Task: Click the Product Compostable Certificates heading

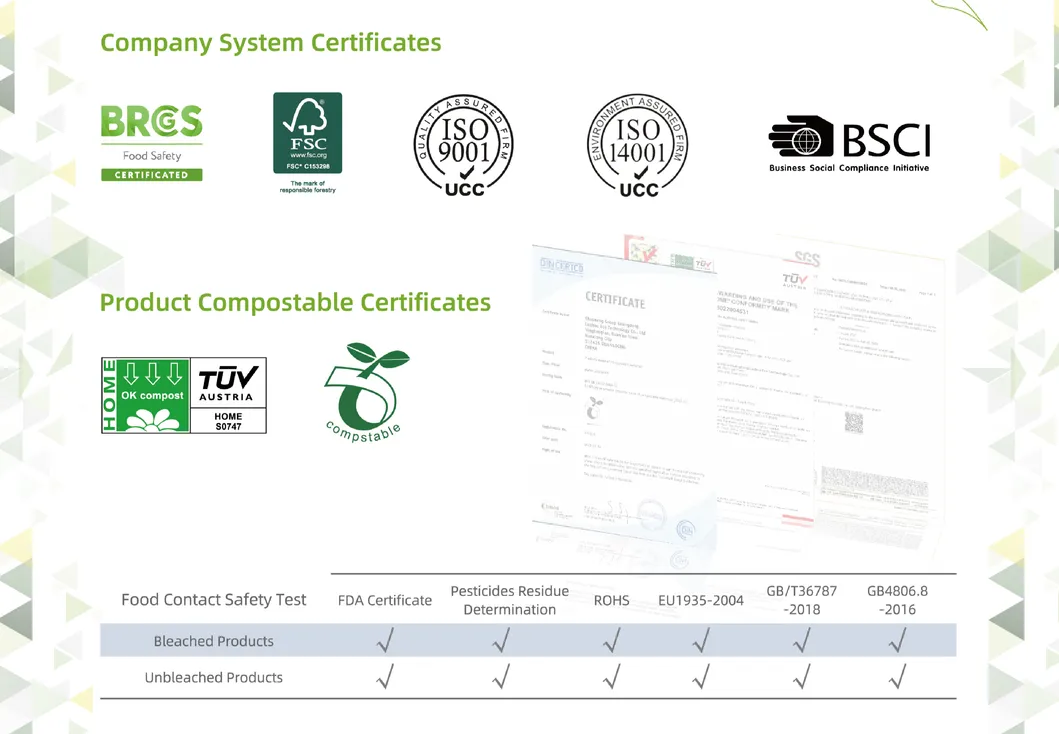Action: click(295, 302)
